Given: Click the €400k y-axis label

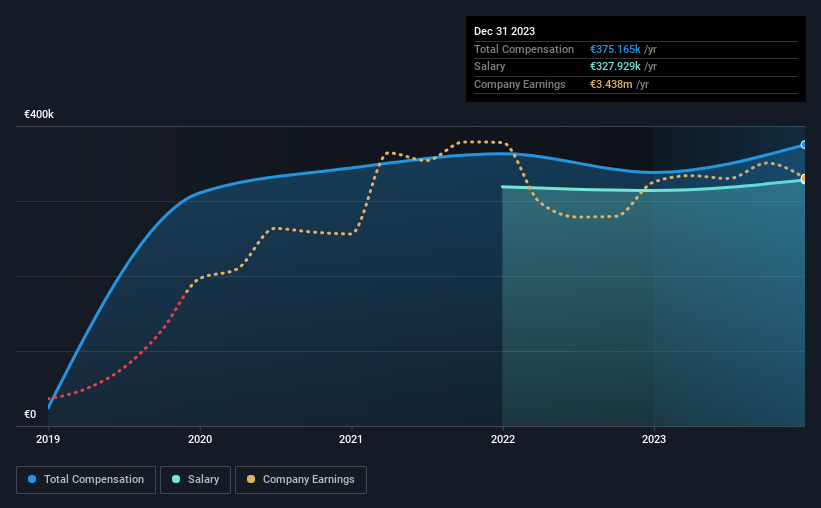Looking at the screenshot, I should tap(39, 114).
